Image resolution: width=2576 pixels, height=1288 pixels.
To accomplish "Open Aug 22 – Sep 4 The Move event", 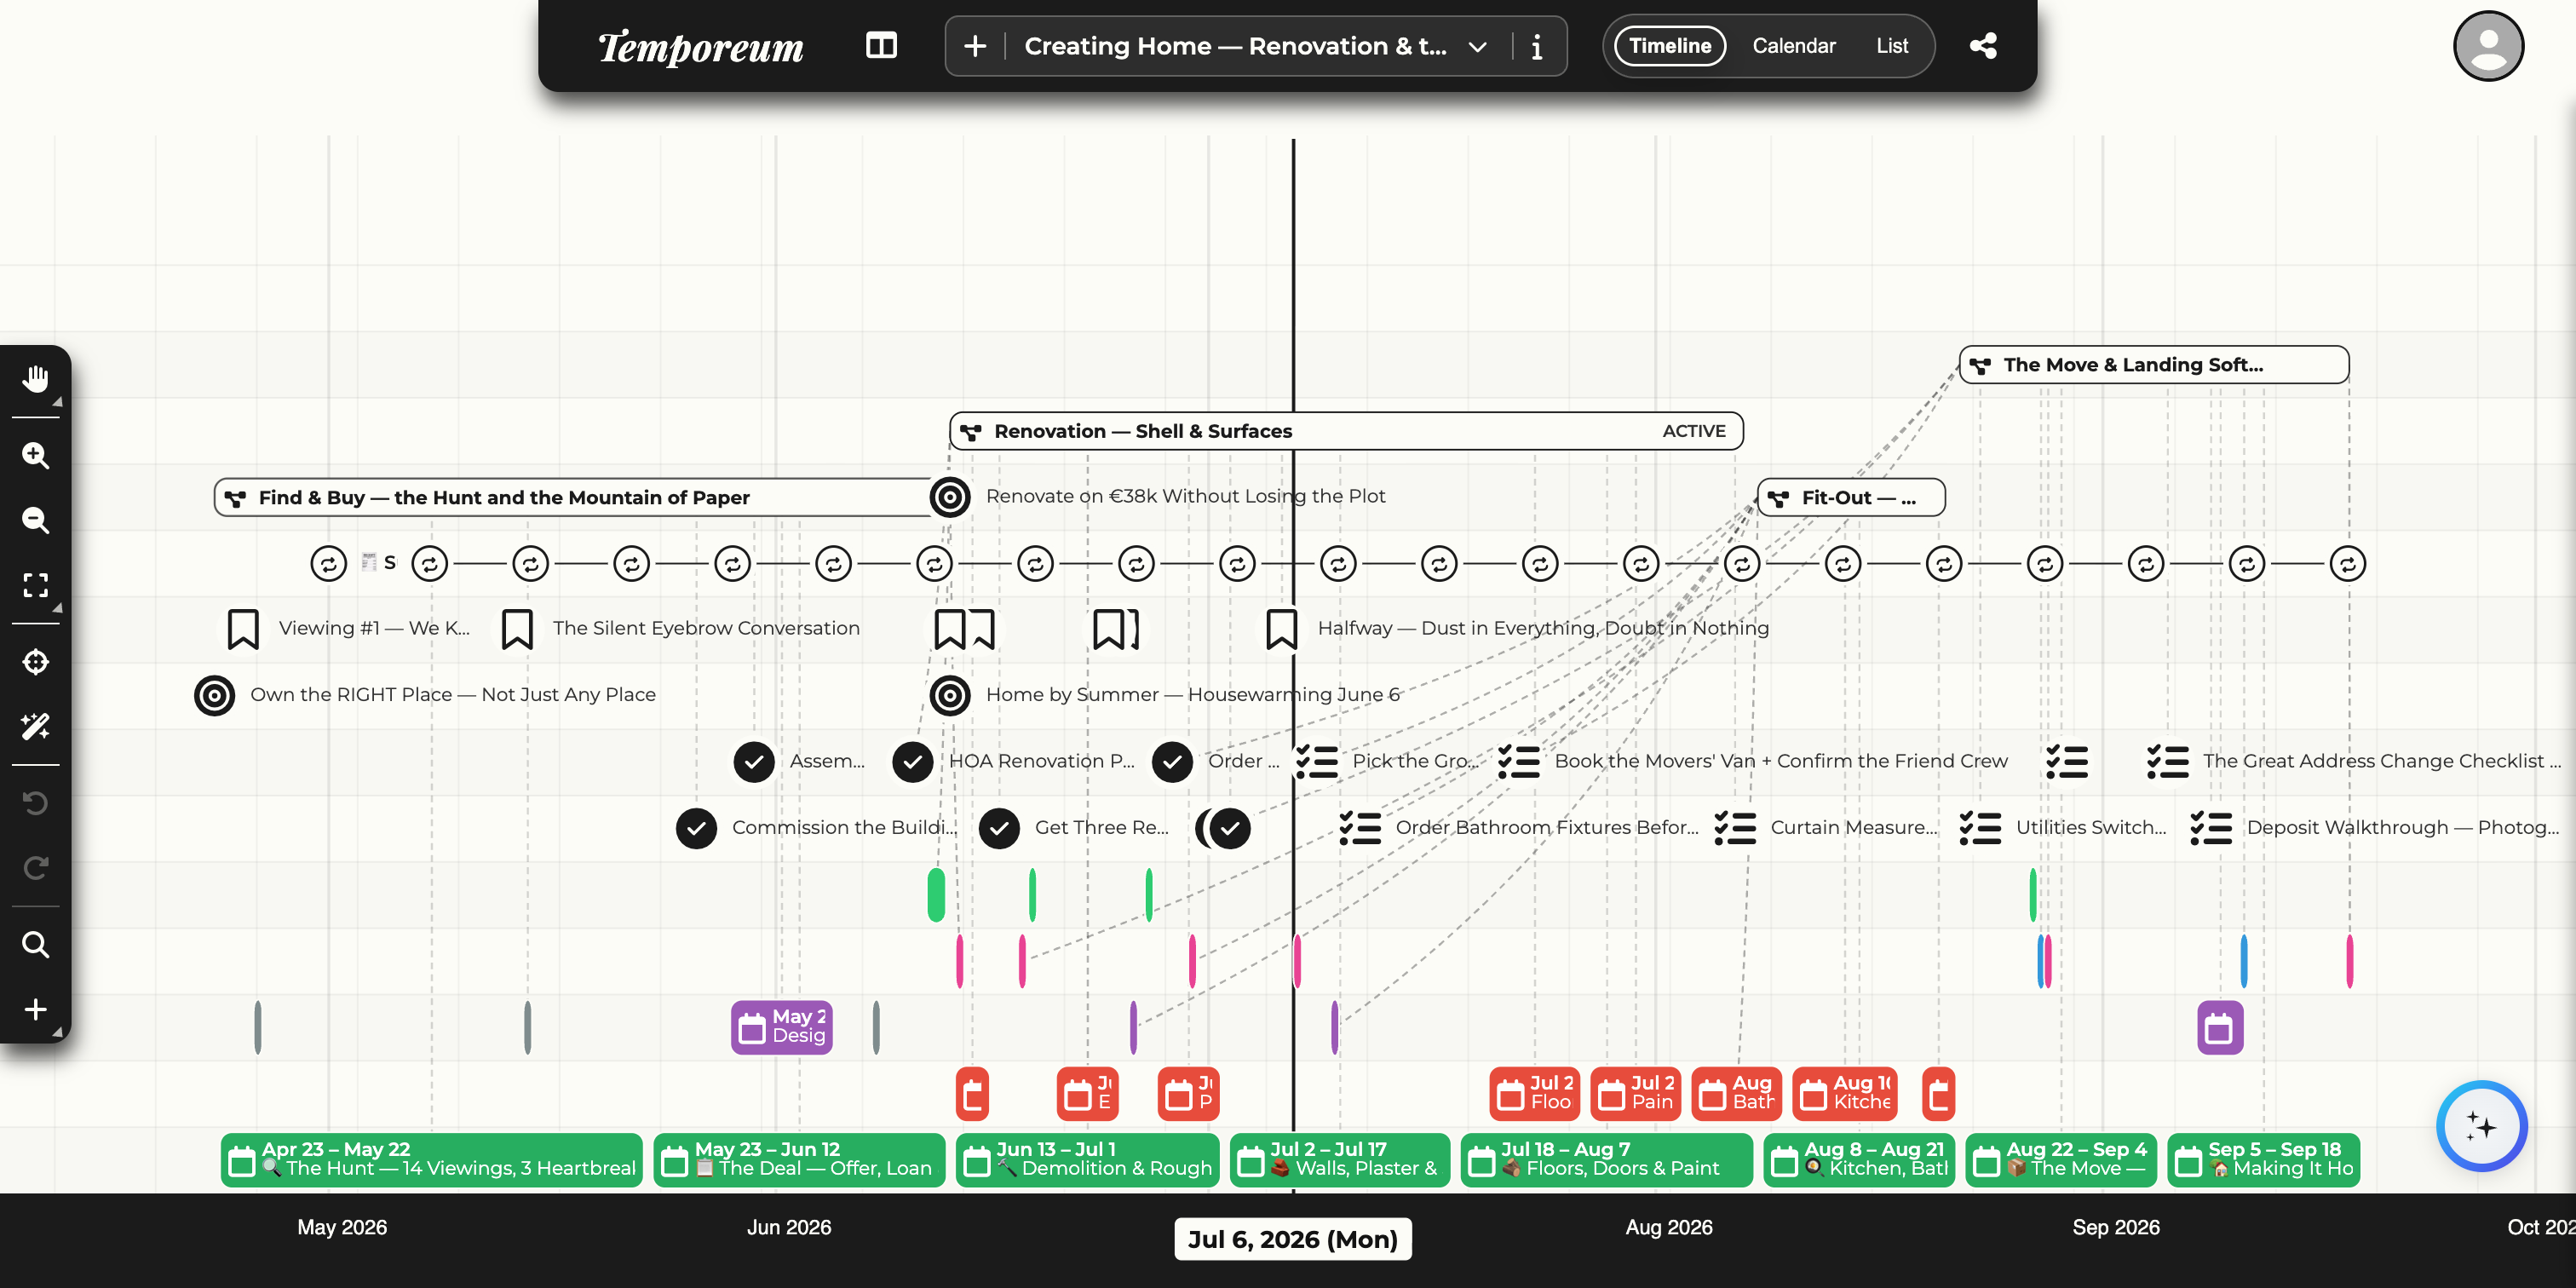I will coord(2061,1160).
